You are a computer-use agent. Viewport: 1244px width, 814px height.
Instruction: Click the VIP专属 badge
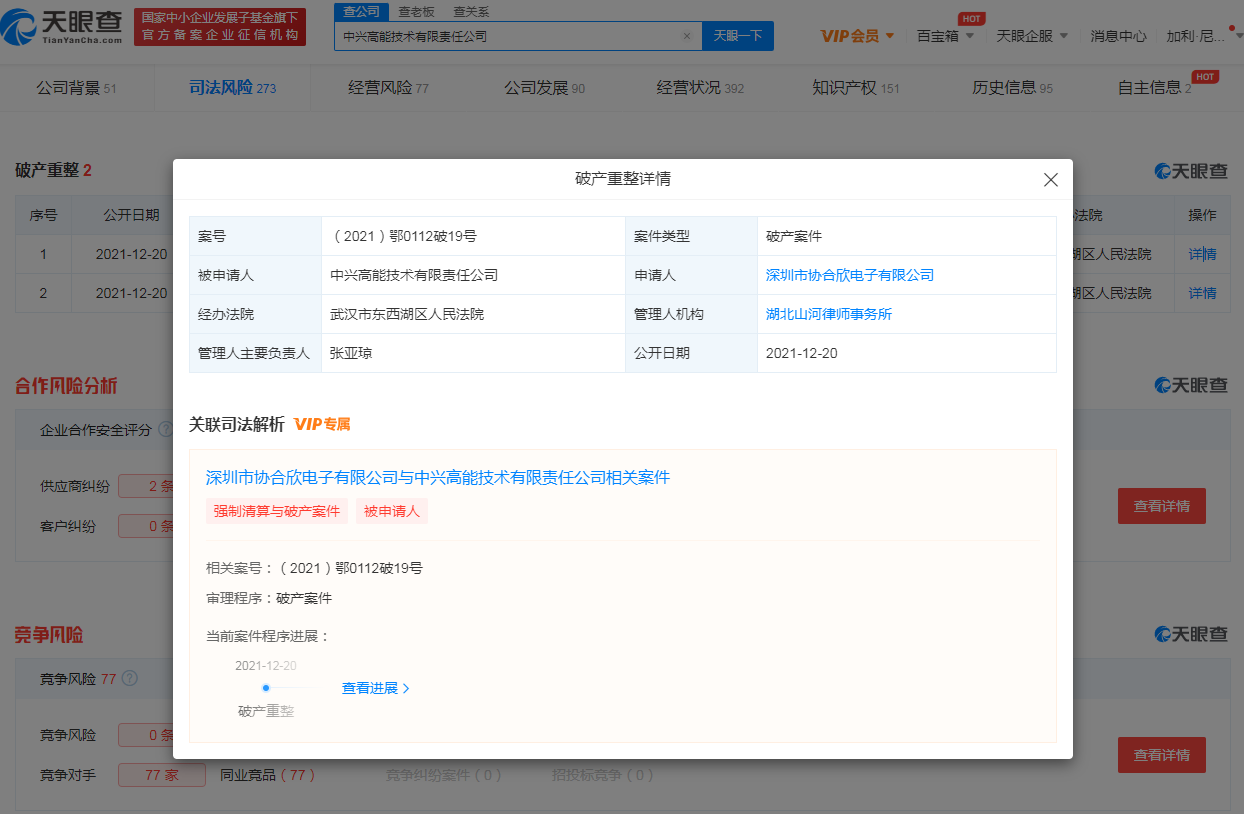click(322, 424)
